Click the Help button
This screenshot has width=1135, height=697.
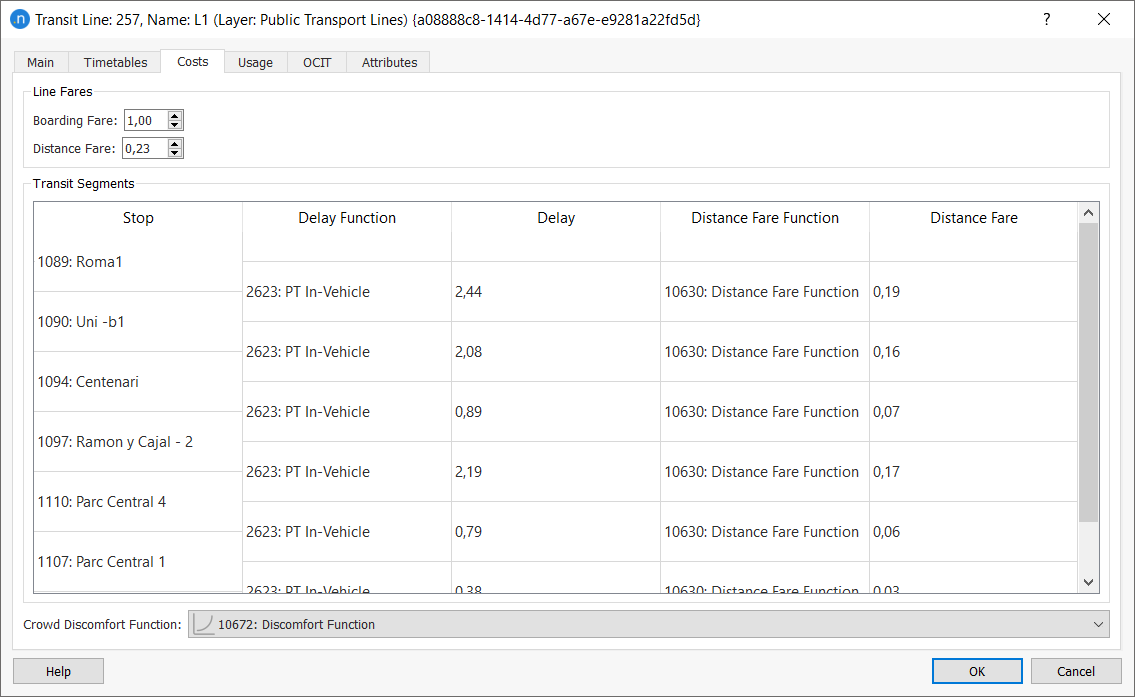coord(57,670)
